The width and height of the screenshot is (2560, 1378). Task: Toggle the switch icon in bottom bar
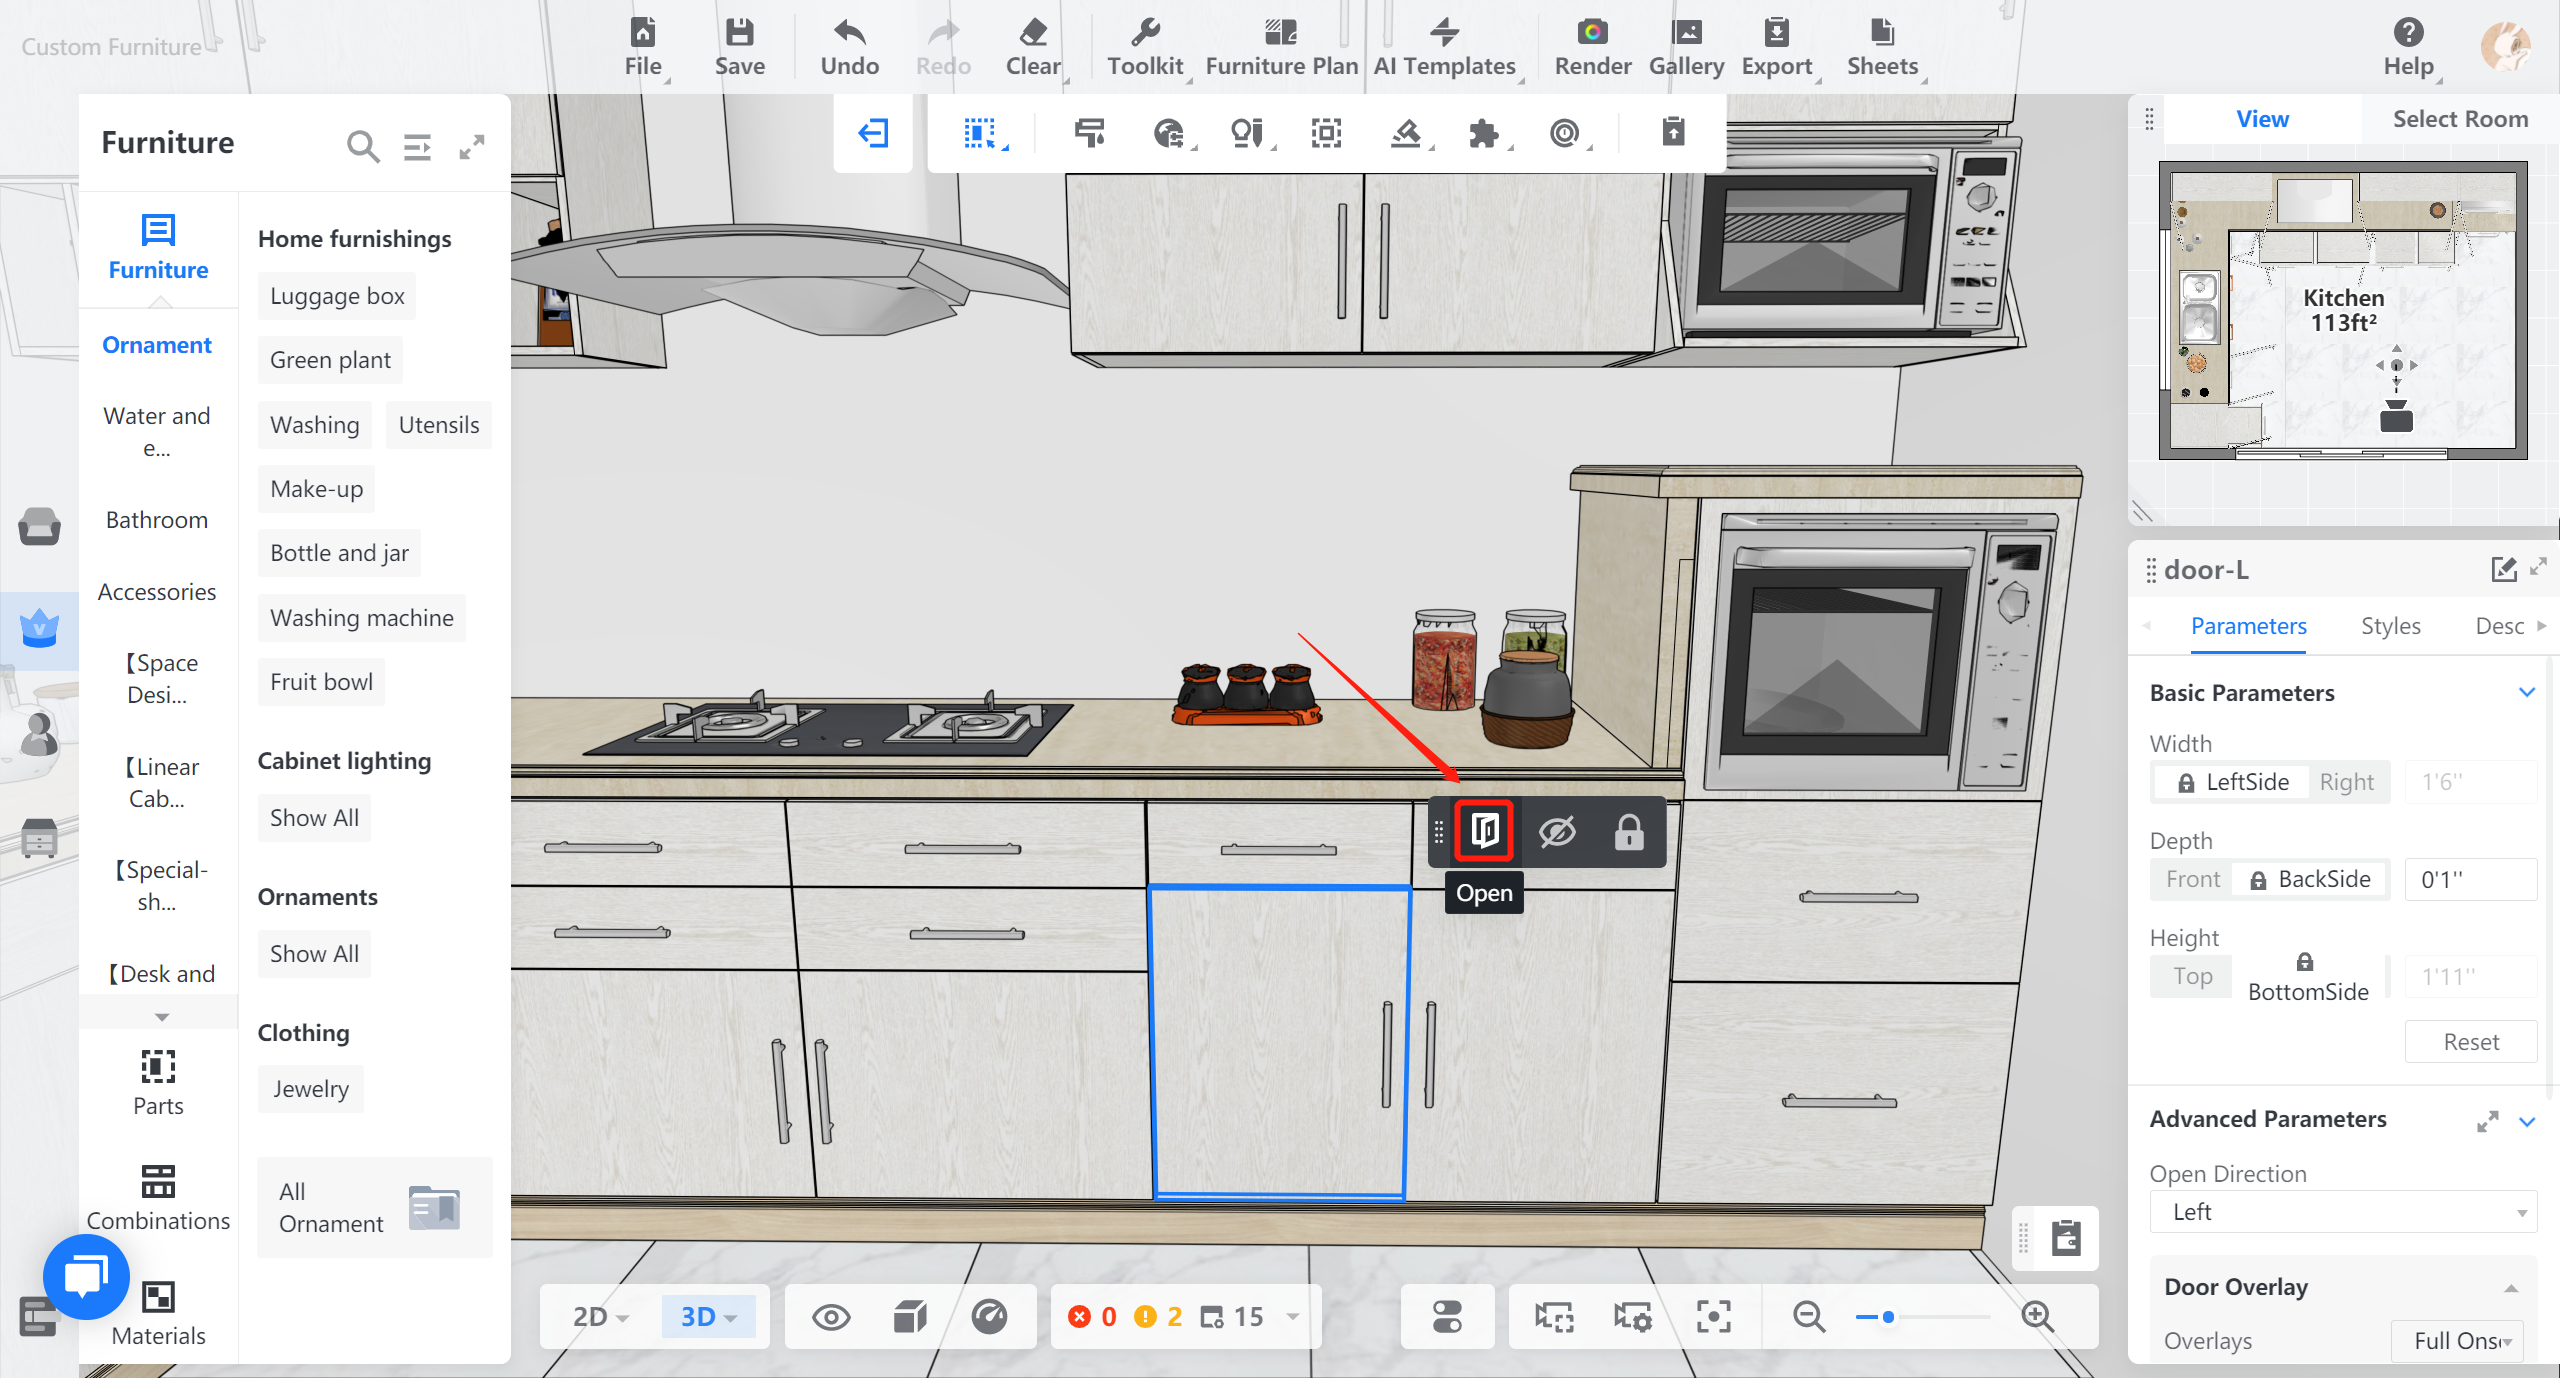pyautogui.click(x=1447, y=1317)
